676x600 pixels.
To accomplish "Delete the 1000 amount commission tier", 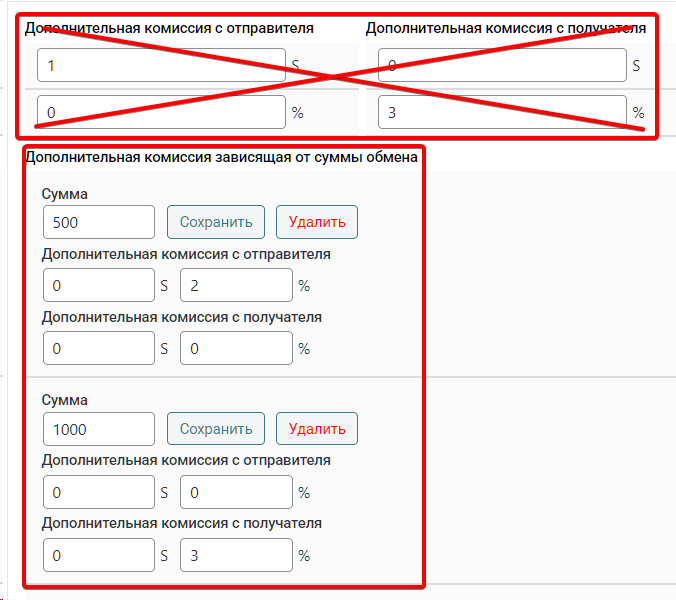I will point(317,429).
